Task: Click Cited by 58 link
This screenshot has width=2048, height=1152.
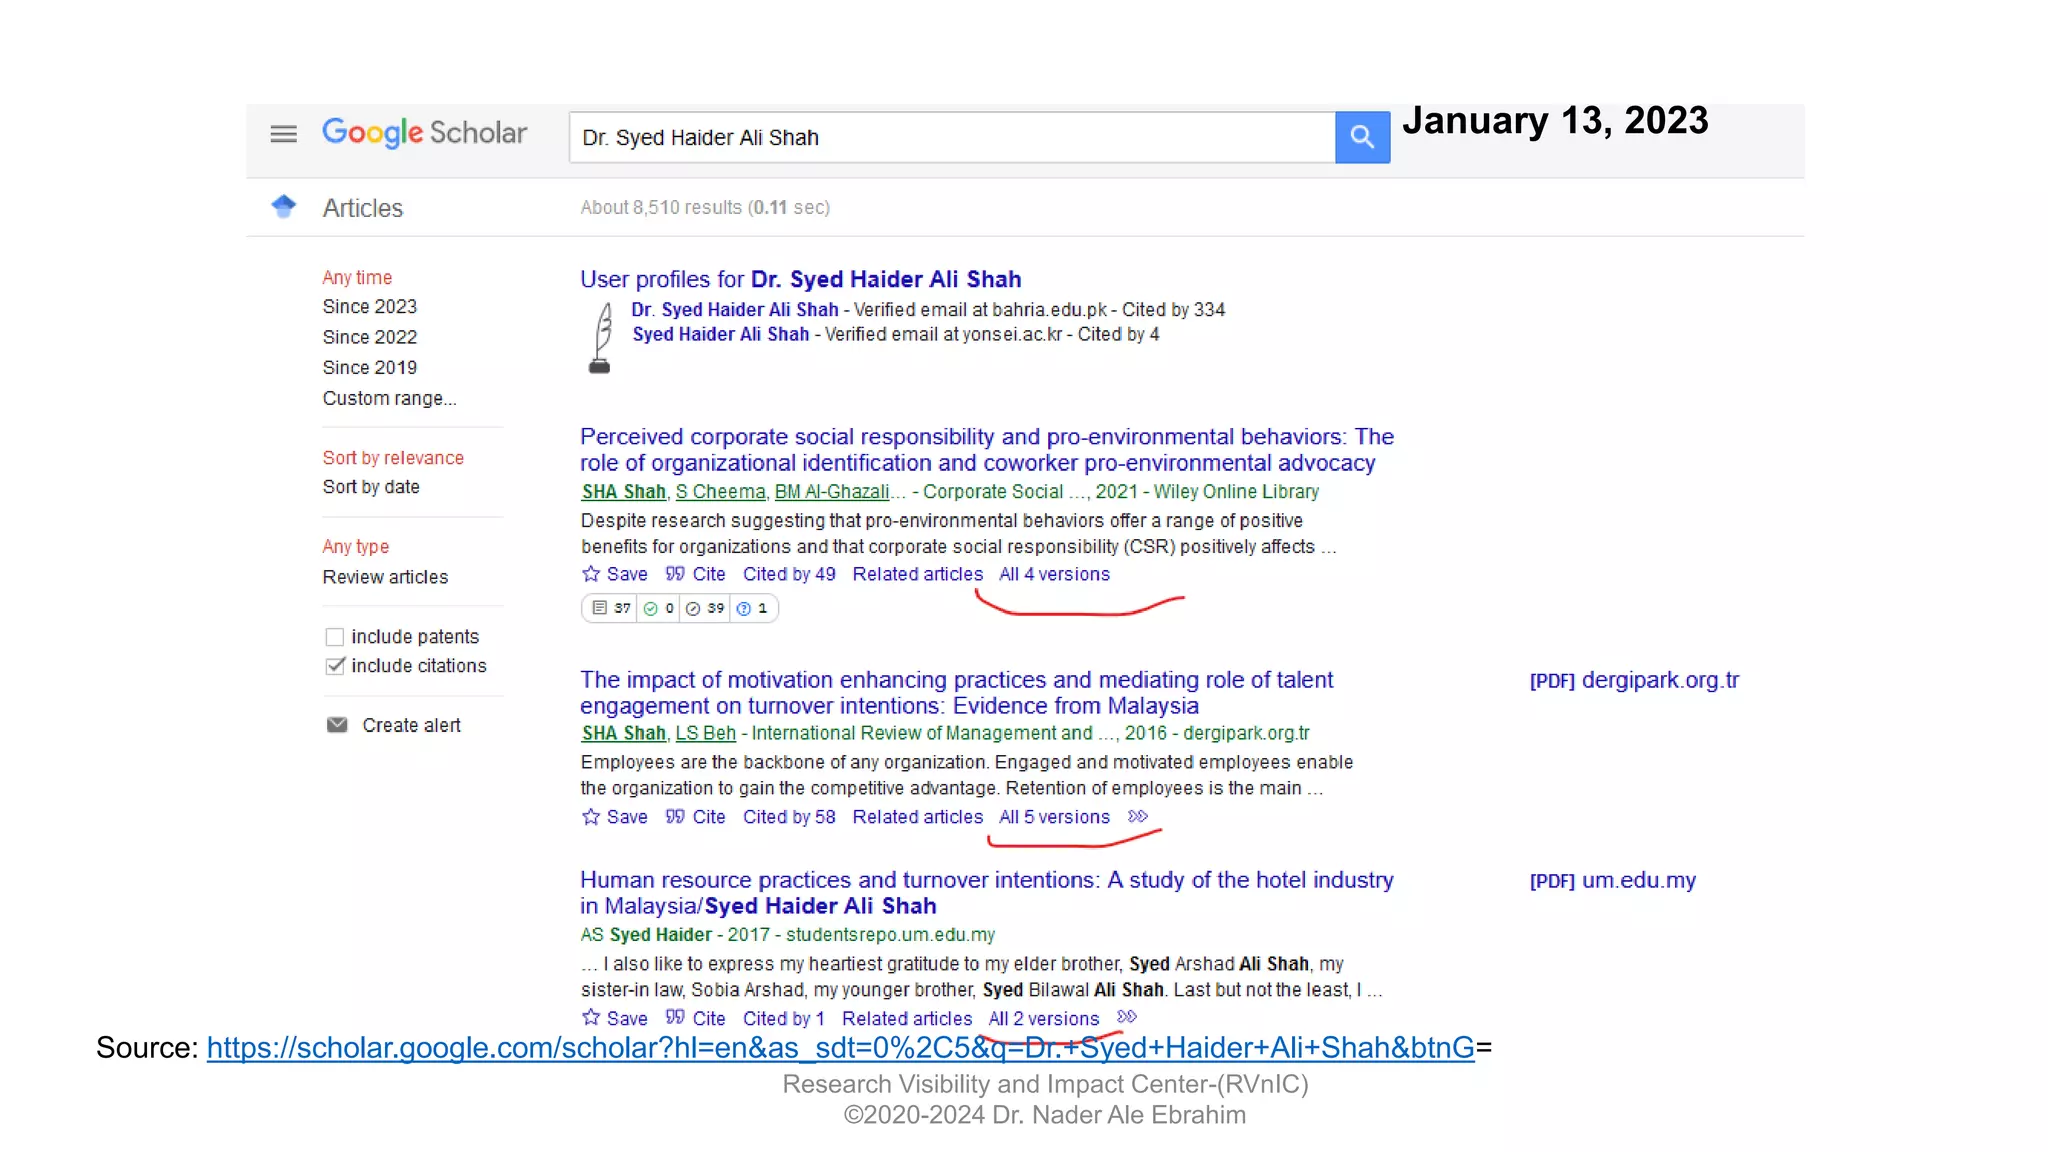Action: click(x=789, y=817)
